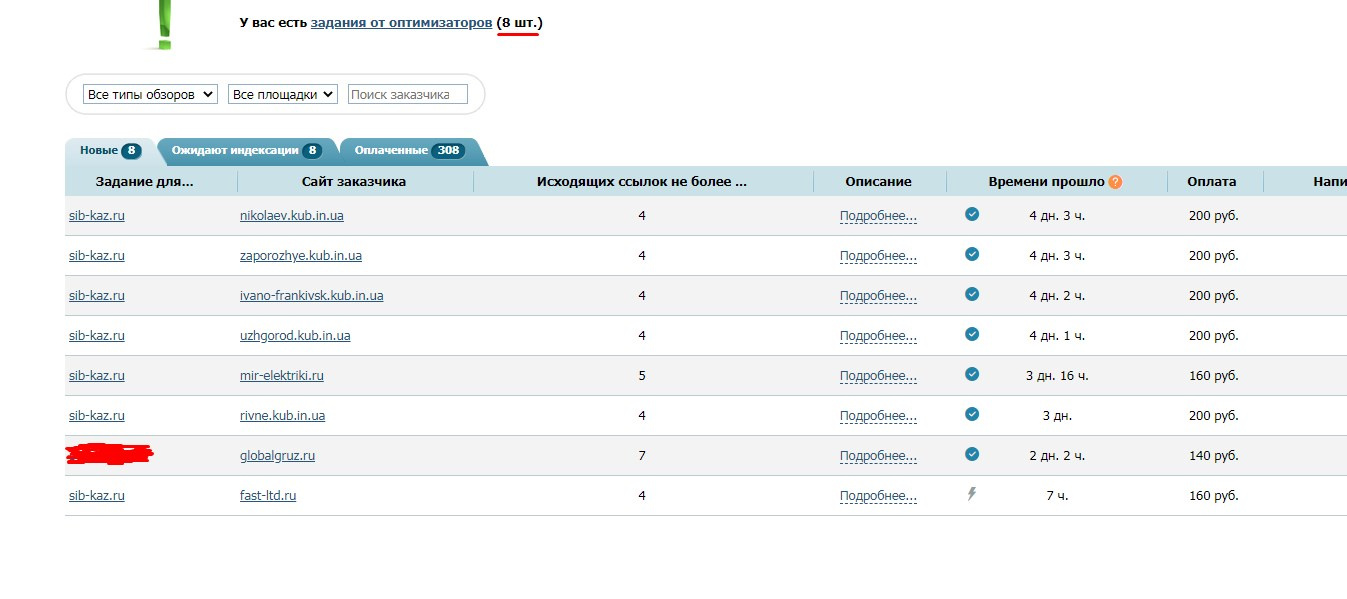Expand Подробнее for uzhgorod.kub.in.ua task
This screenshot has height=599, width=1347.
tap(878, 336)
